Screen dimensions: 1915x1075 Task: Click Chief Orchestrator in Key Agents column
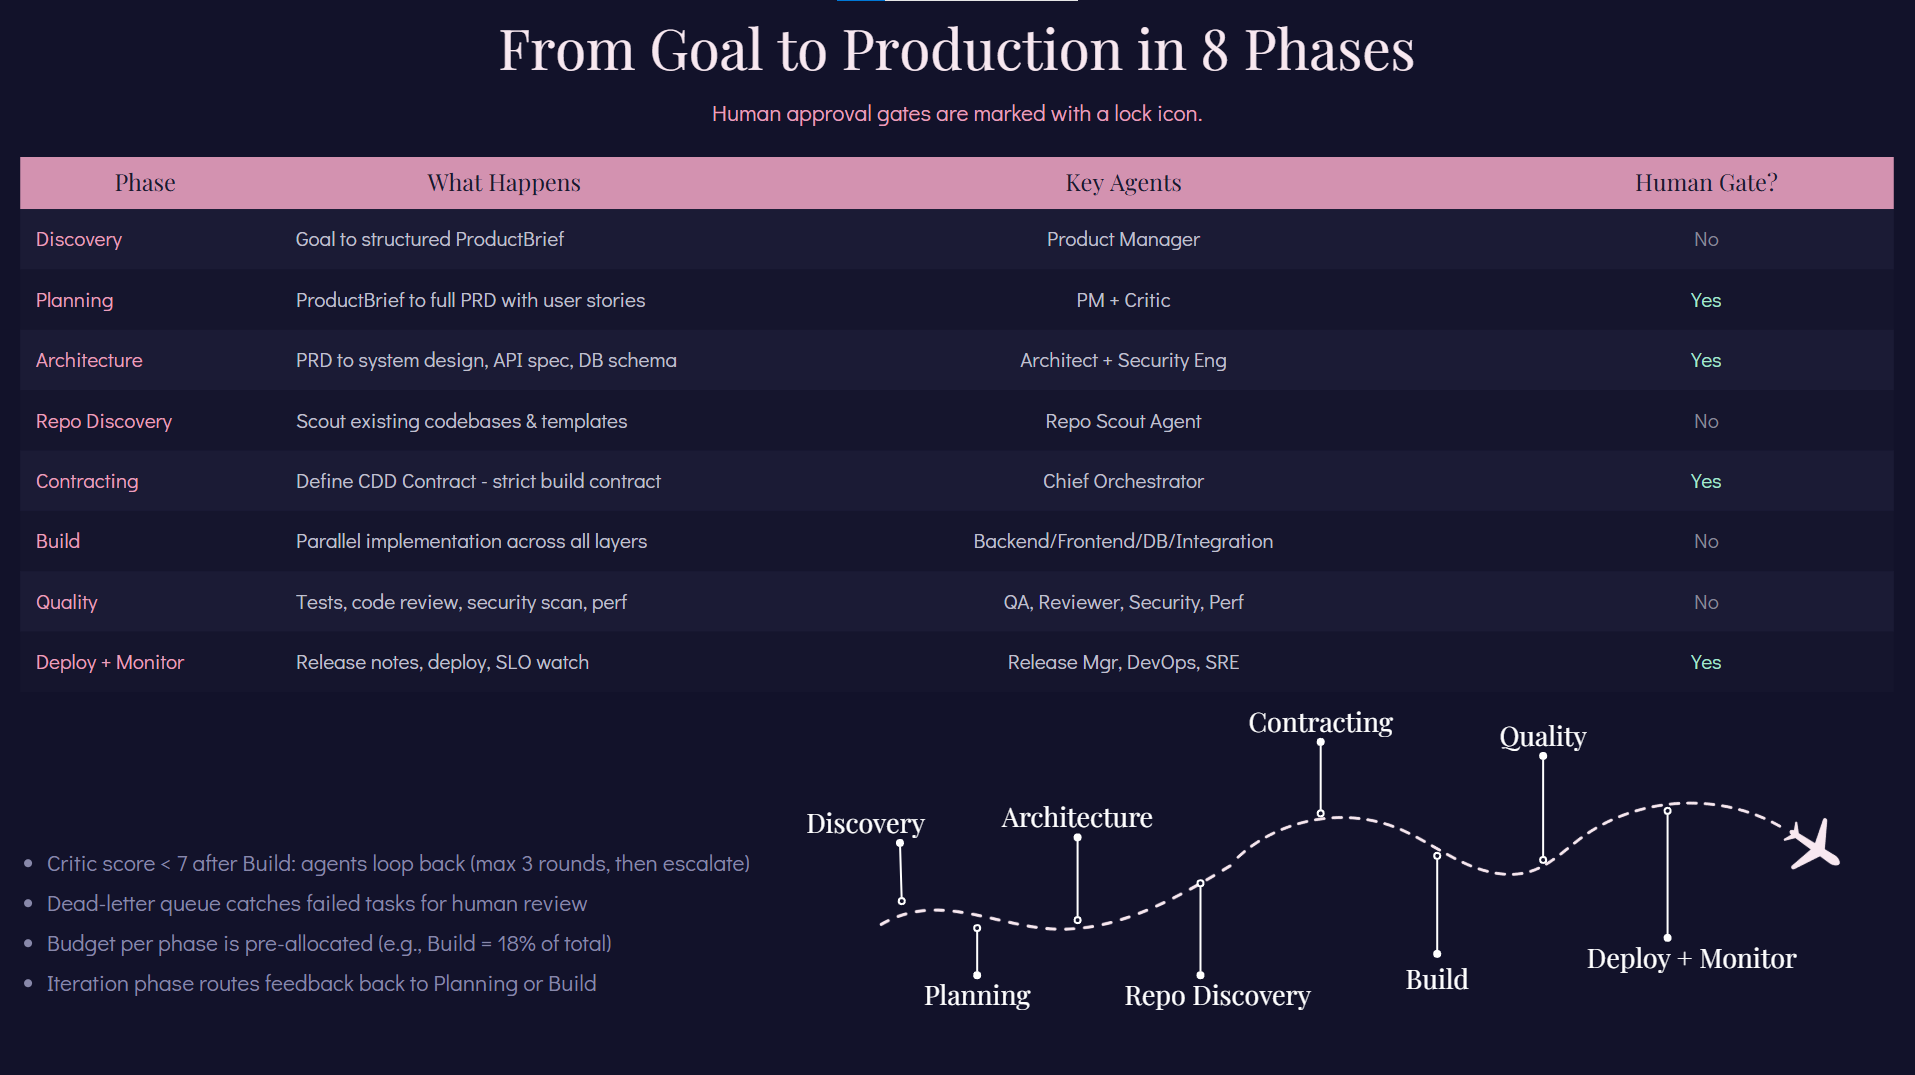(1123, 481)
